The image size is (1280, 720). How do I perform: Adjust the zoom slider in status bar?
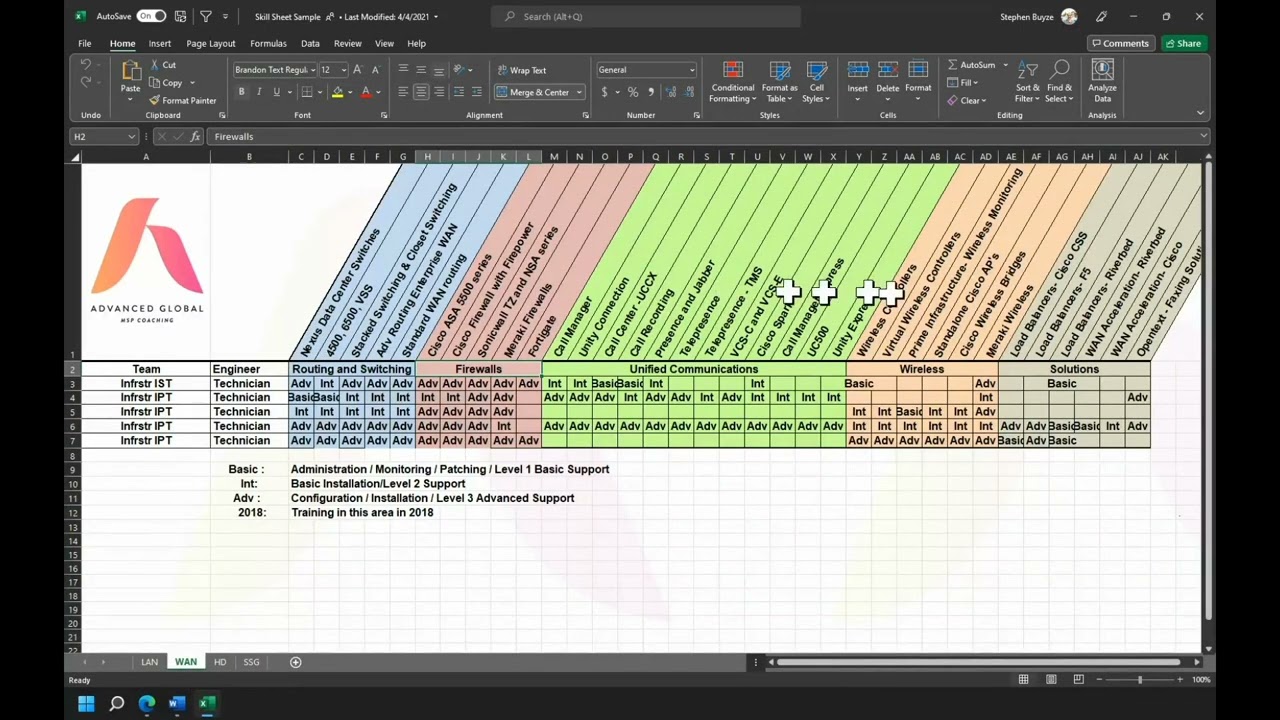[x=1139, y=680]
